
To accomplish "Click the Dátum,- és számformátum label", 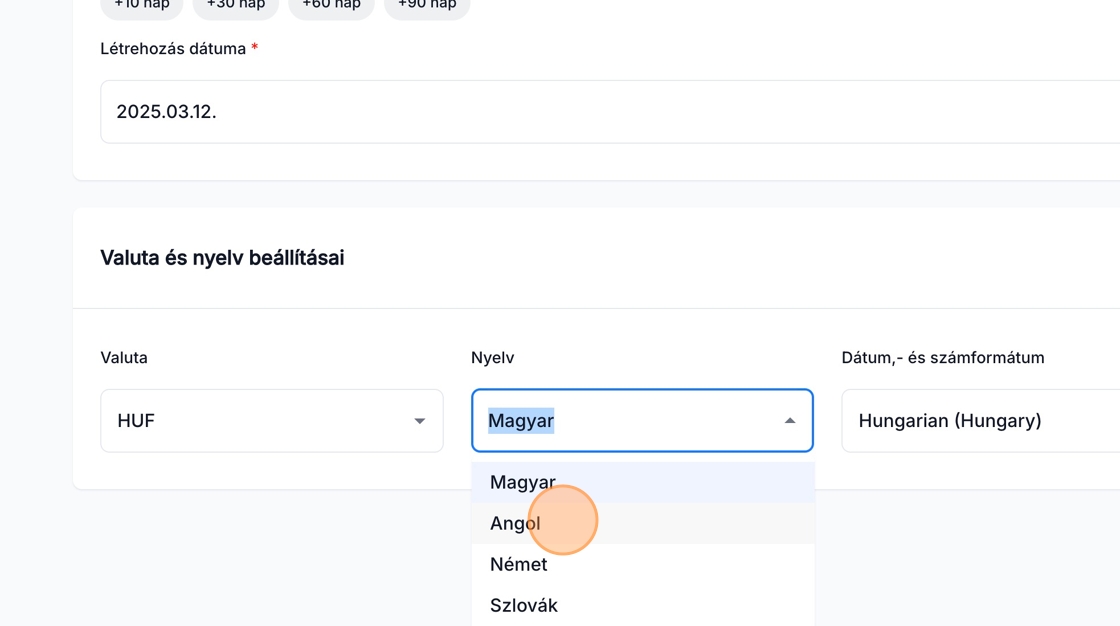I will pyautogui.click(x=943, y=357).
